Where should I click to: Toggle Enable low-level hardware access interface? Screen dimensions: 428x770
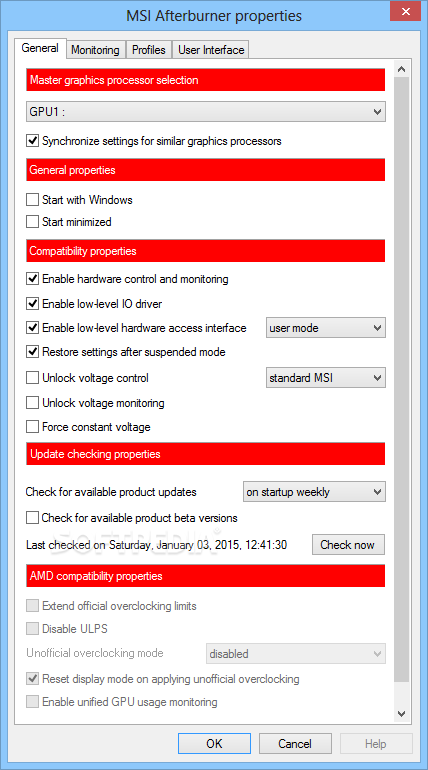[x=32, y=328]
